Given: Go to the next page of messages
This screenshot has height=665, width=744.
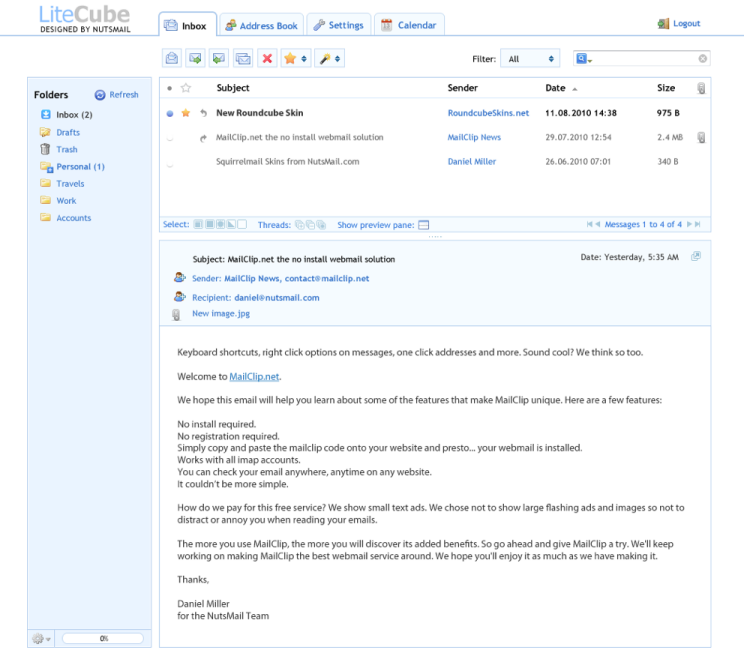Looking at the screenshot, I should click(689, 224).
